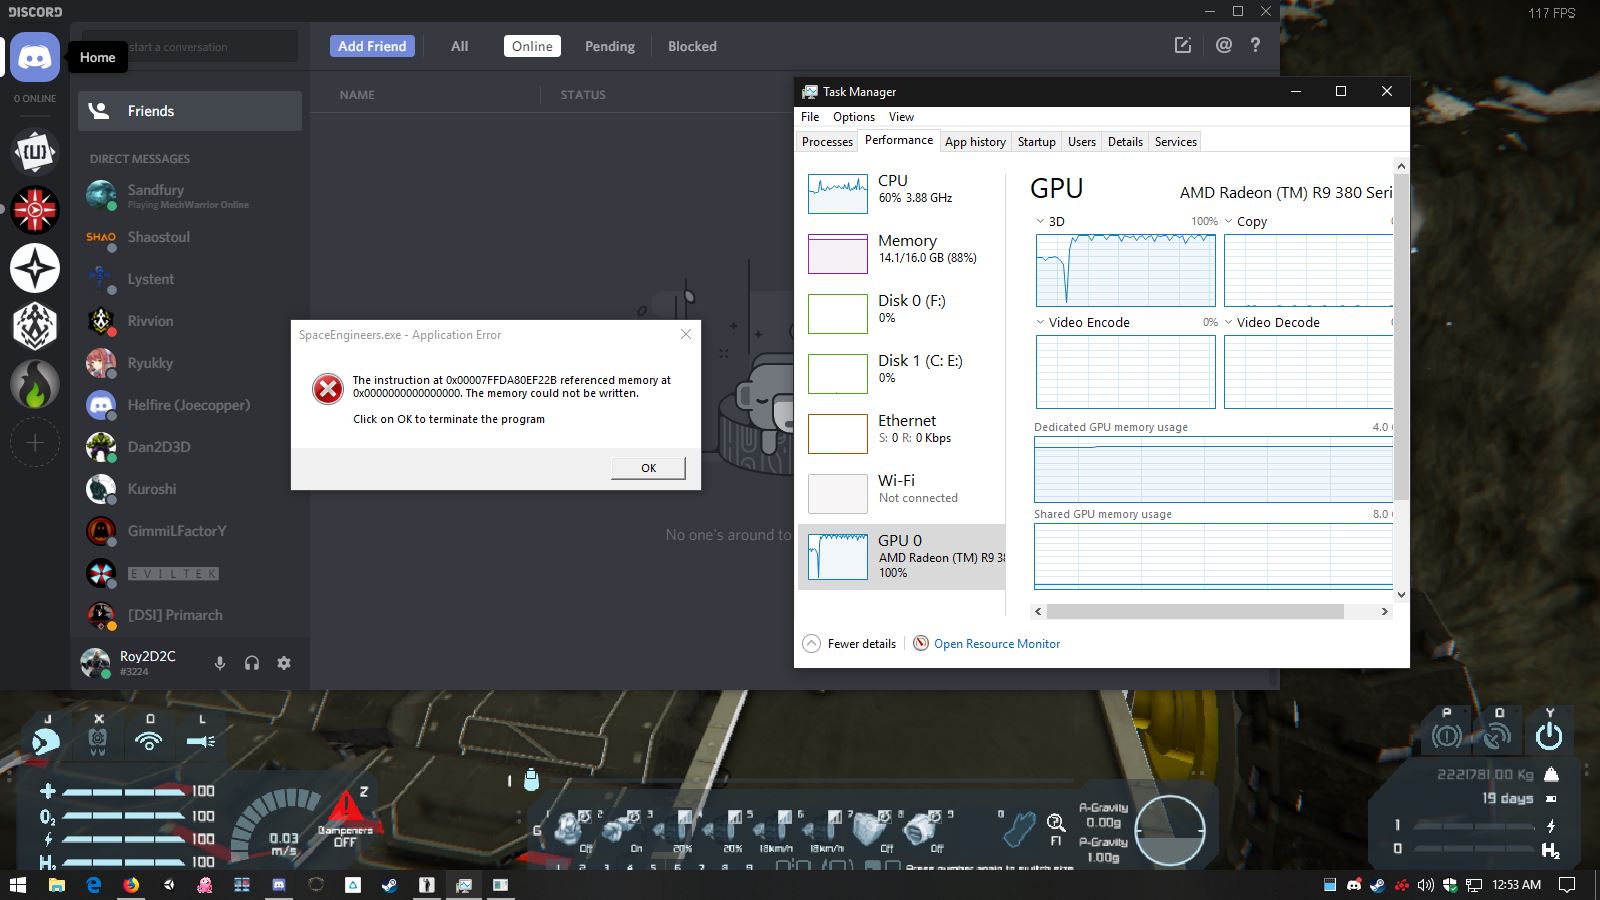Open Firefox from the taskbar
The height and width of the screenshot is (900, 1600).
131,885
